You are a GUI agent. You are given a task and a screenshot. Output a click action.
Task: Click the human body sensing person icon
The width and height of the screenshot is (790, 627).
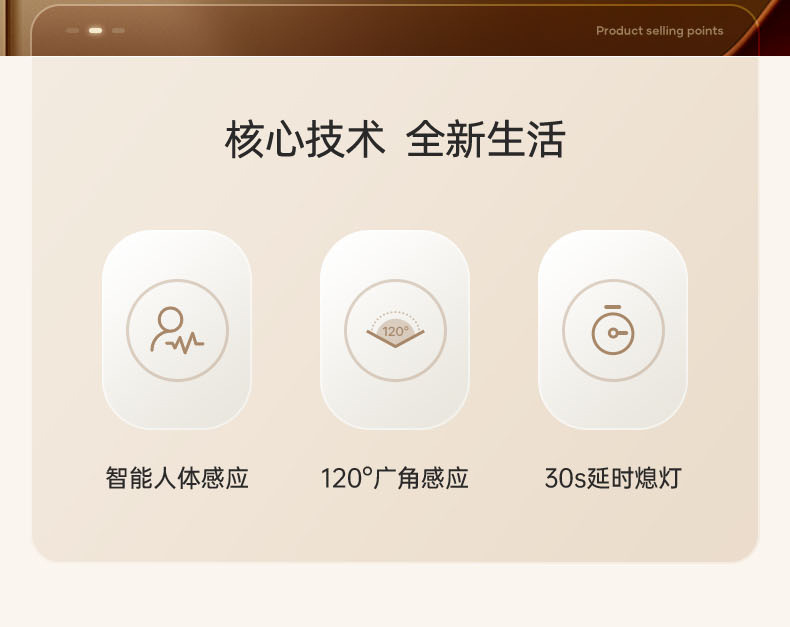[177, 330]
